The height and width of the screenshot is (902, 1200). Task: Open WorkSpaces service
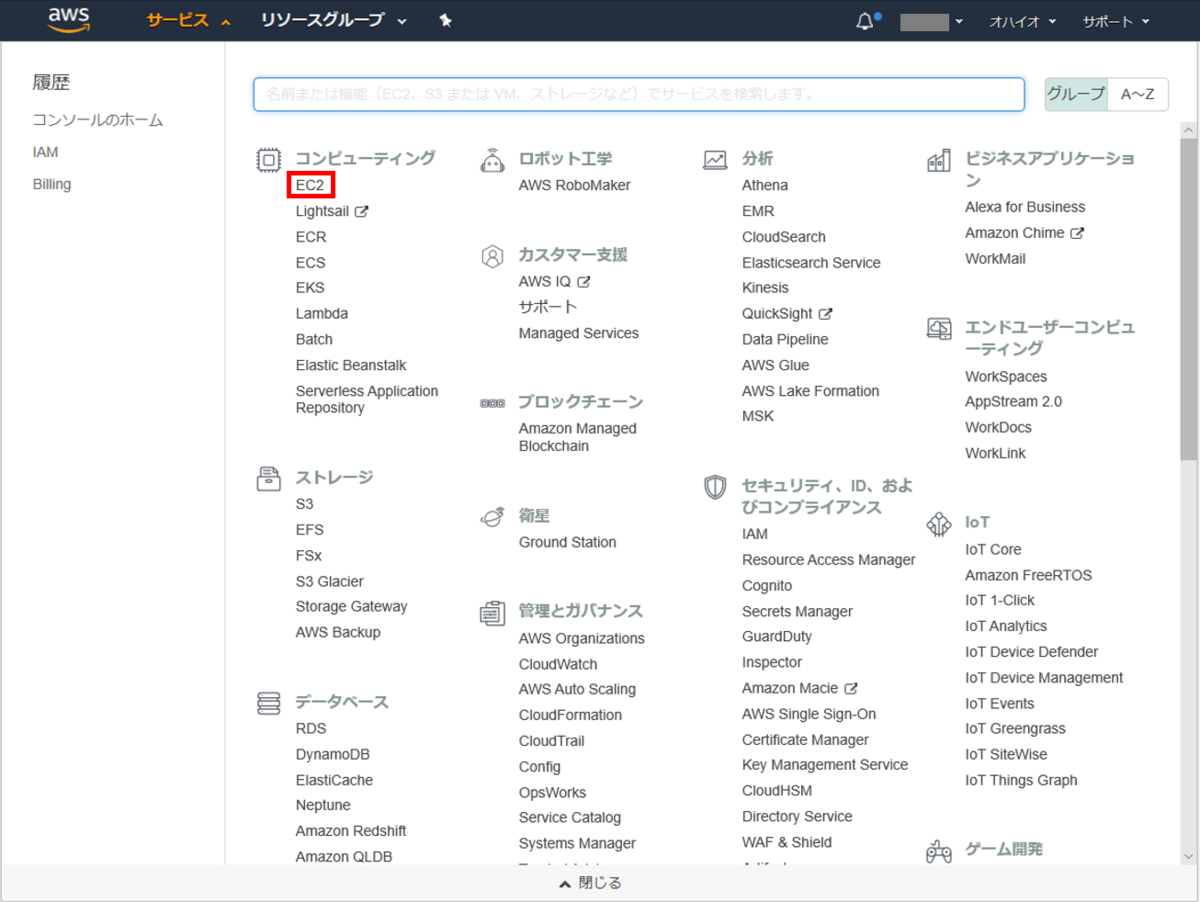click(x=1006, y=376)
